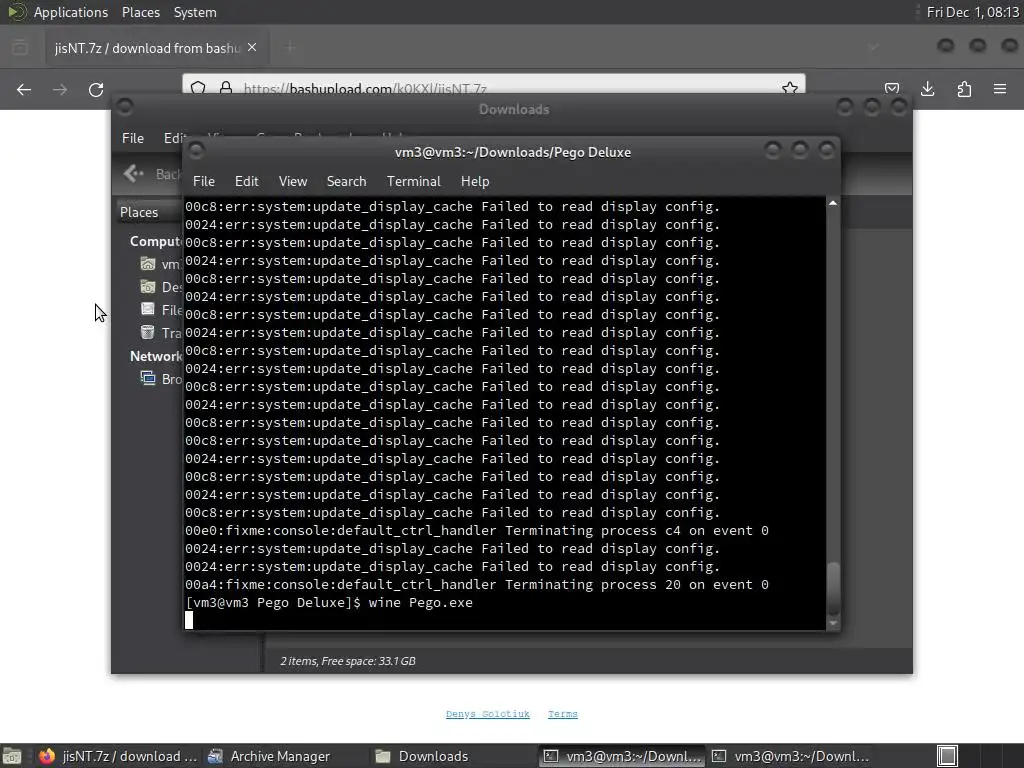
Task: Click the padlock icon in the address bar
Action: 226,88
